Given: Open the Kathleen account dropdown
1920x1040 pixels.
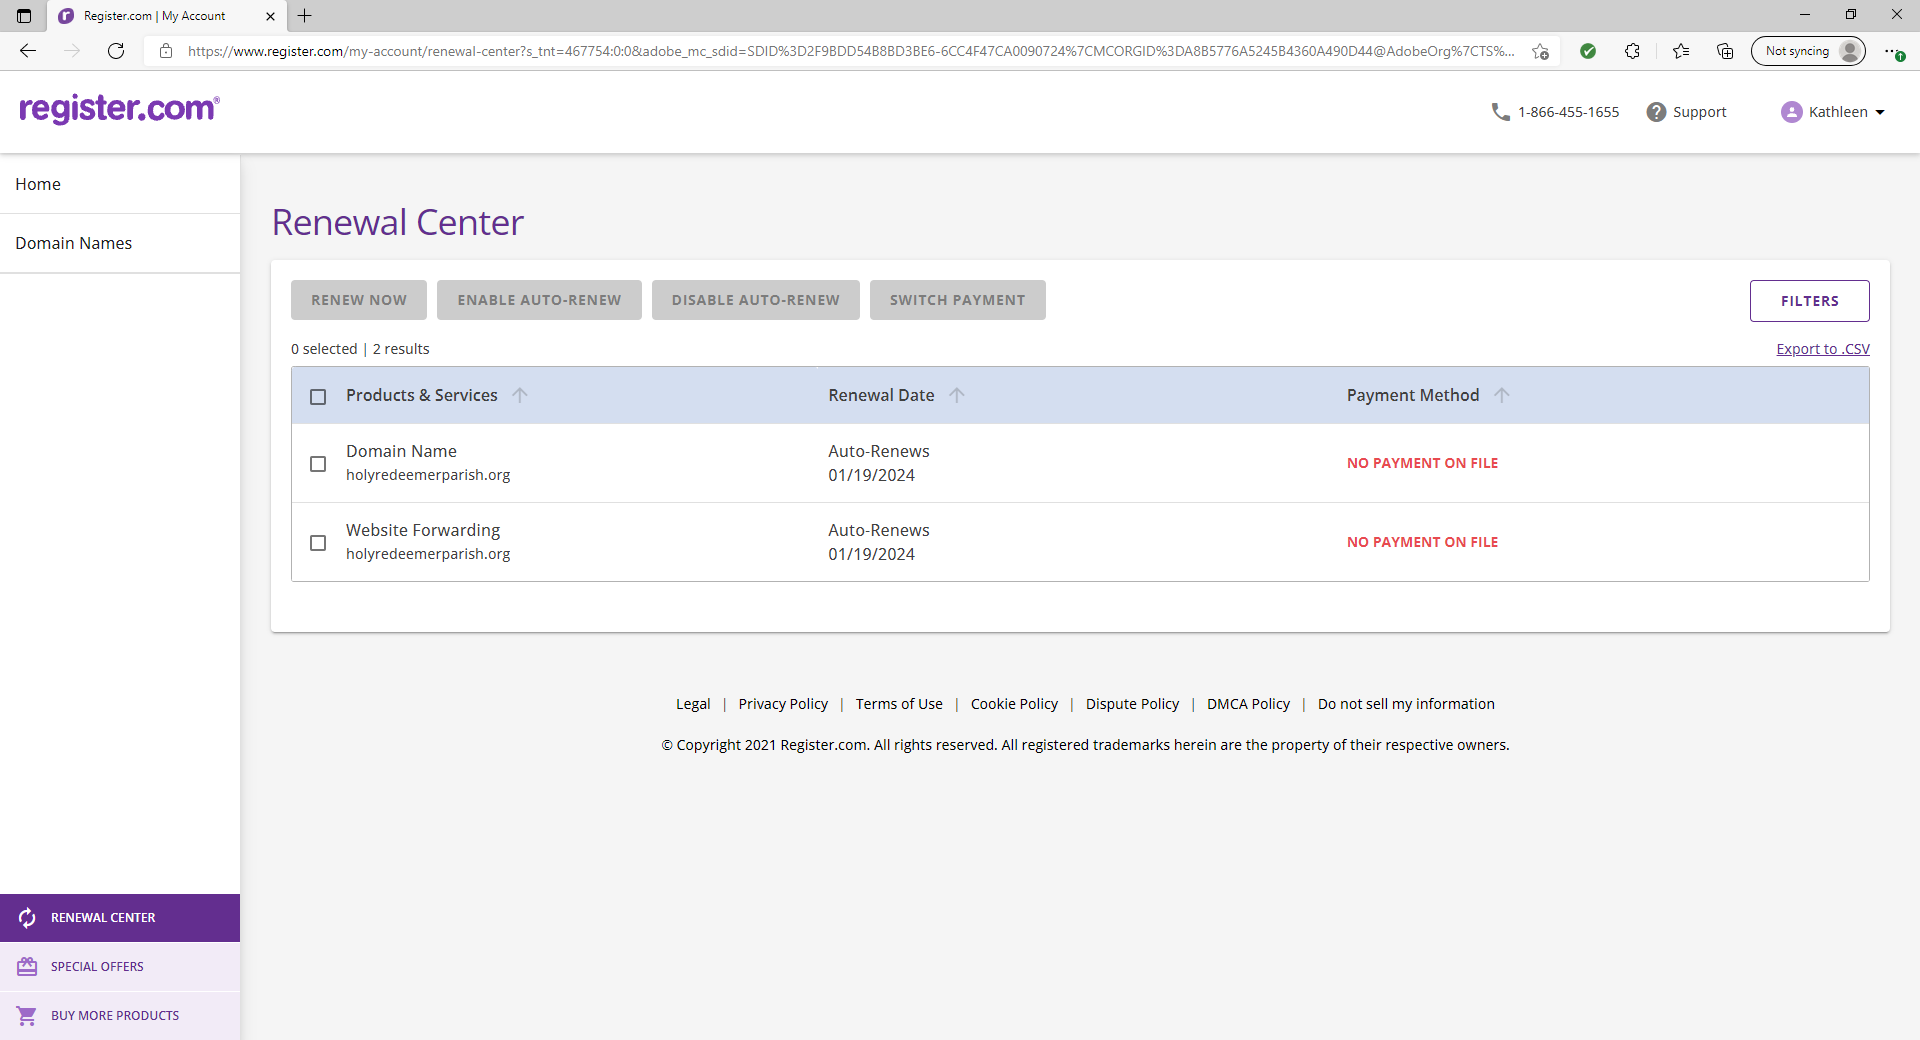Looking at the screenshot, I should click(x=1833, y=112).
